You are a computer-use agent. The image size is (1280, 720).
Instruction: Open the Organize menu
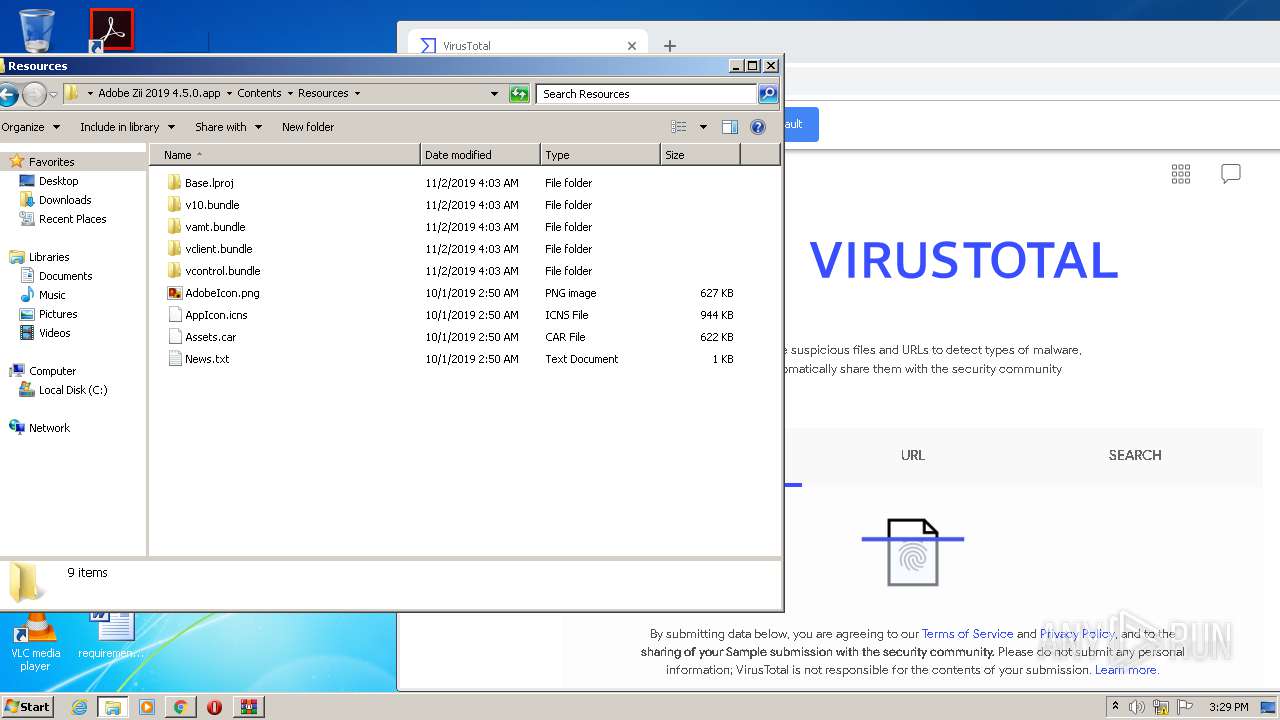(x=30, y=127)
